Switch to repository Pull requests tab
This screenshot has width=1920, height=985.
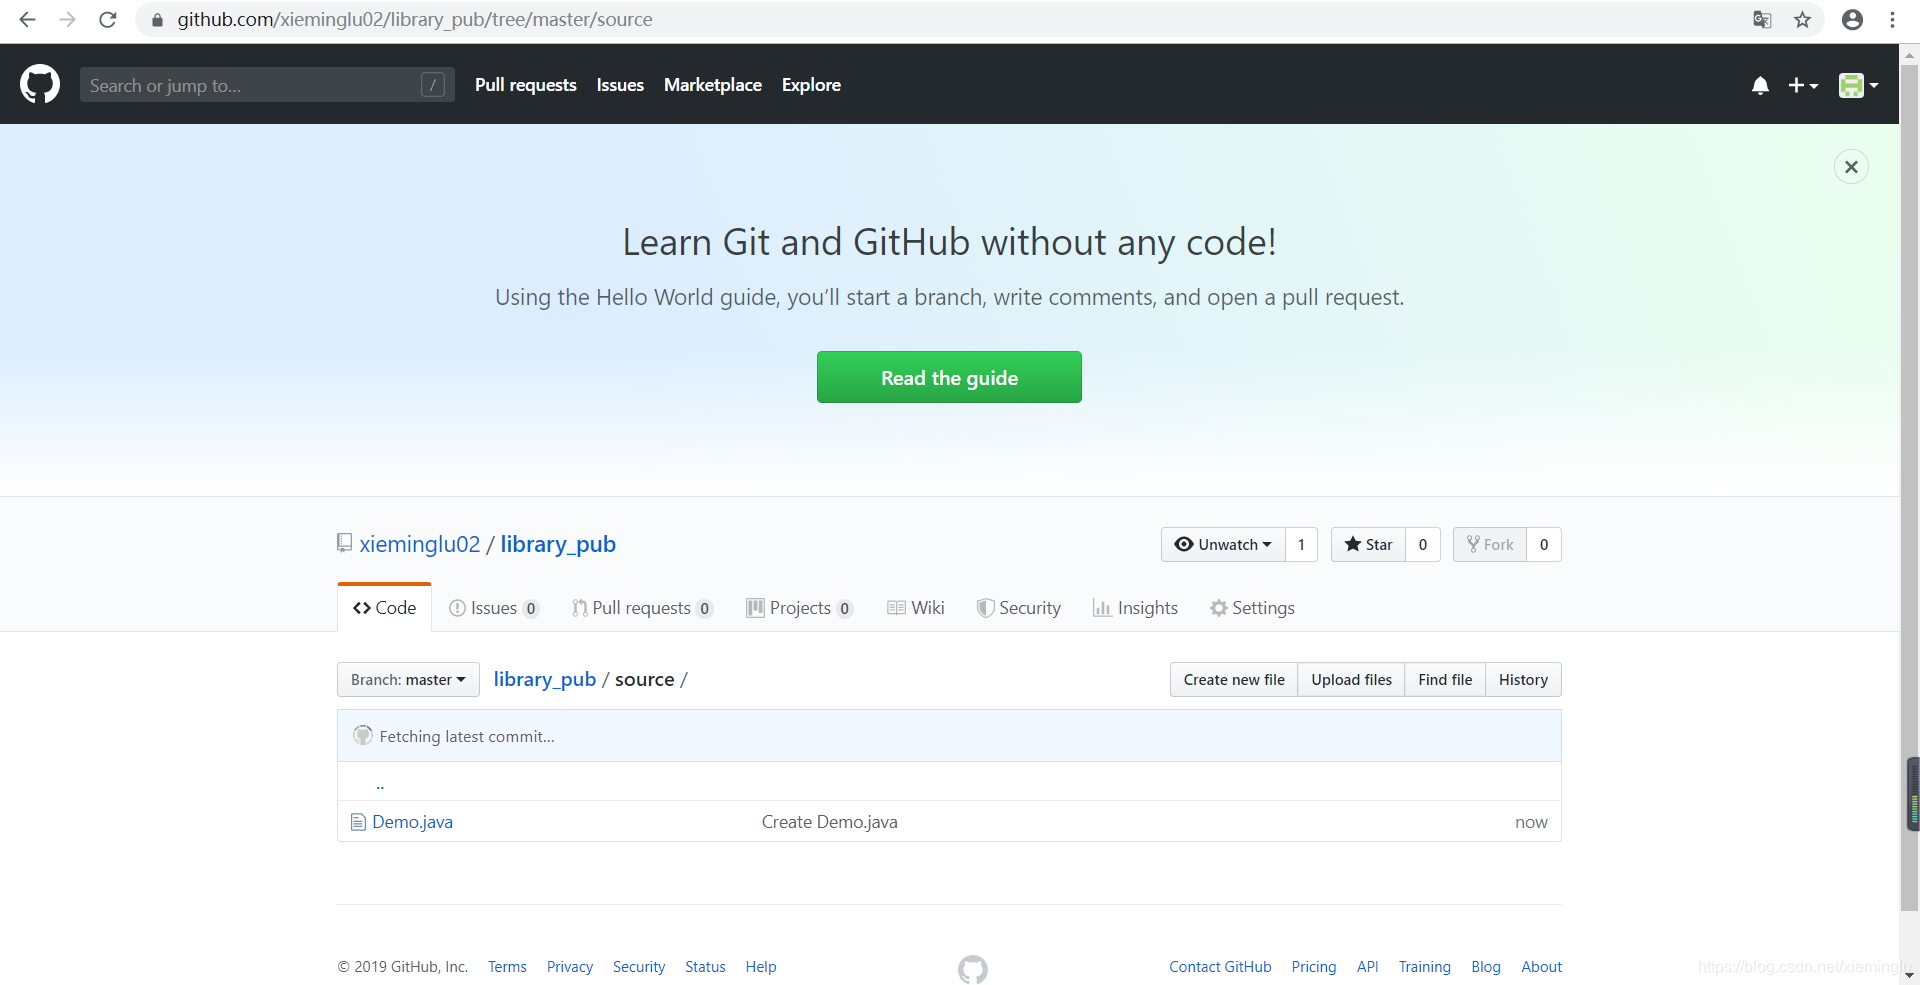pyautogui.click(x=642, y=608)
